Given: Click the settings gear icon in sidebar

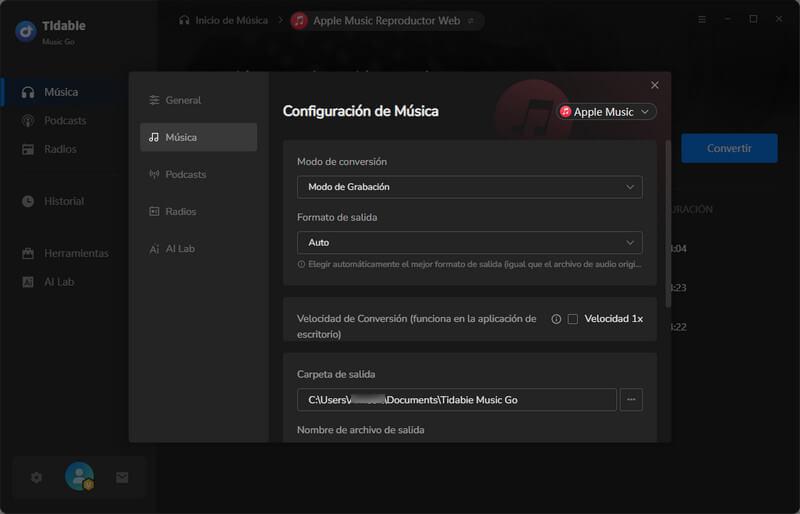Looking at the screenshot, I should click(x=36, y=478).
